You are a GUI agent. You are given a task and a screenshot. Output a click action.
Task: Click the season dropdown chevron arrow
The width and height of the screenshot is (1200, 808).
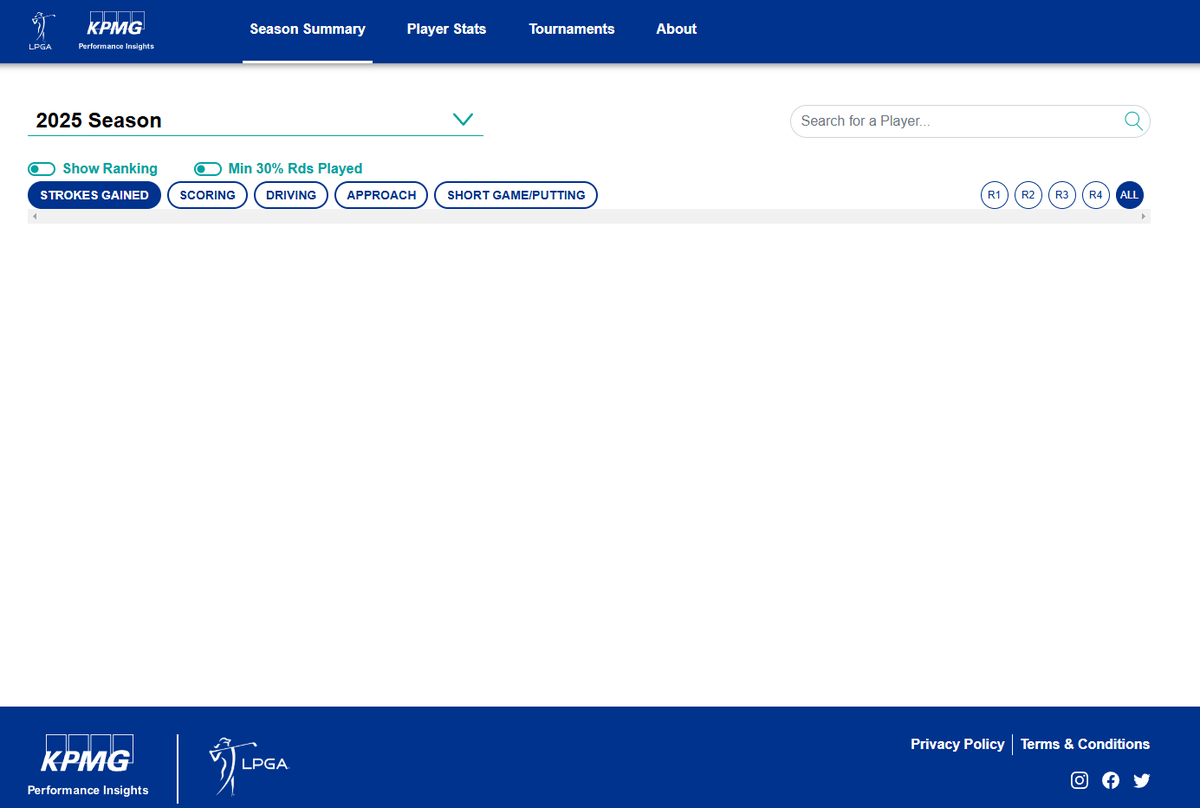pyautogui.click(x=462, y=119)
